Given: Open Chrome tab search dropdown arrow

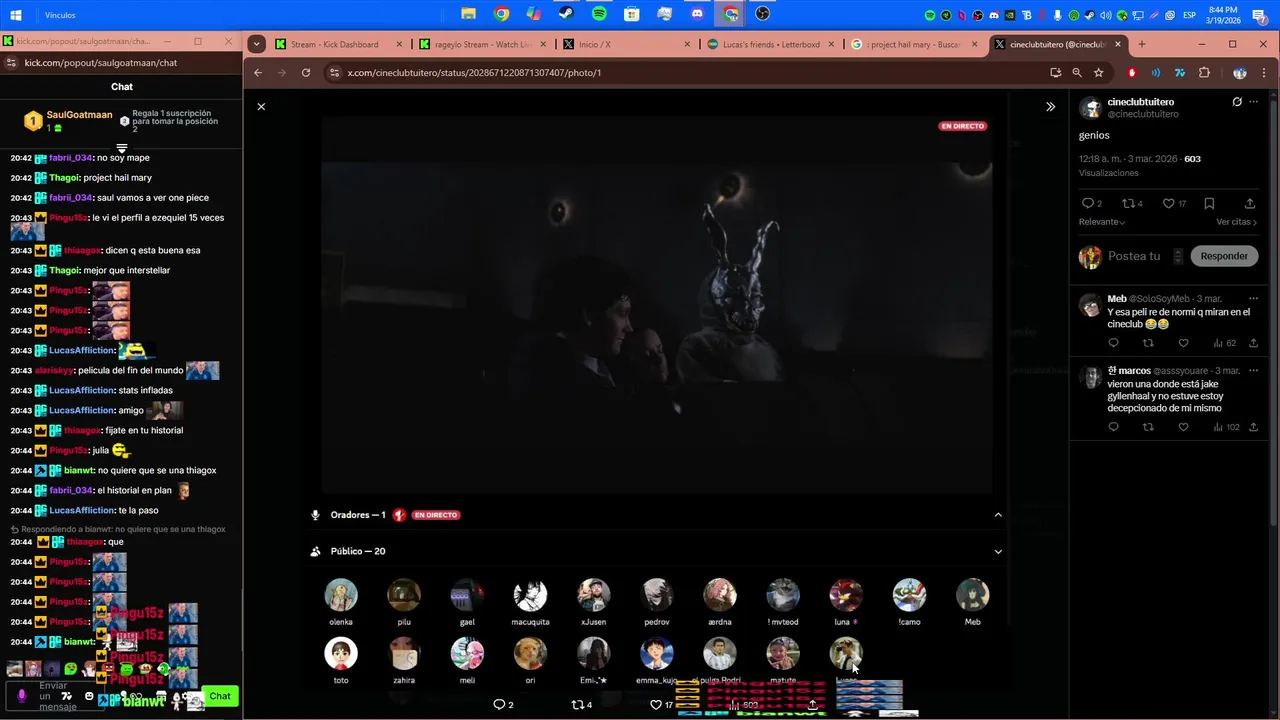Looking at the screenshot, I should point(257,44).
